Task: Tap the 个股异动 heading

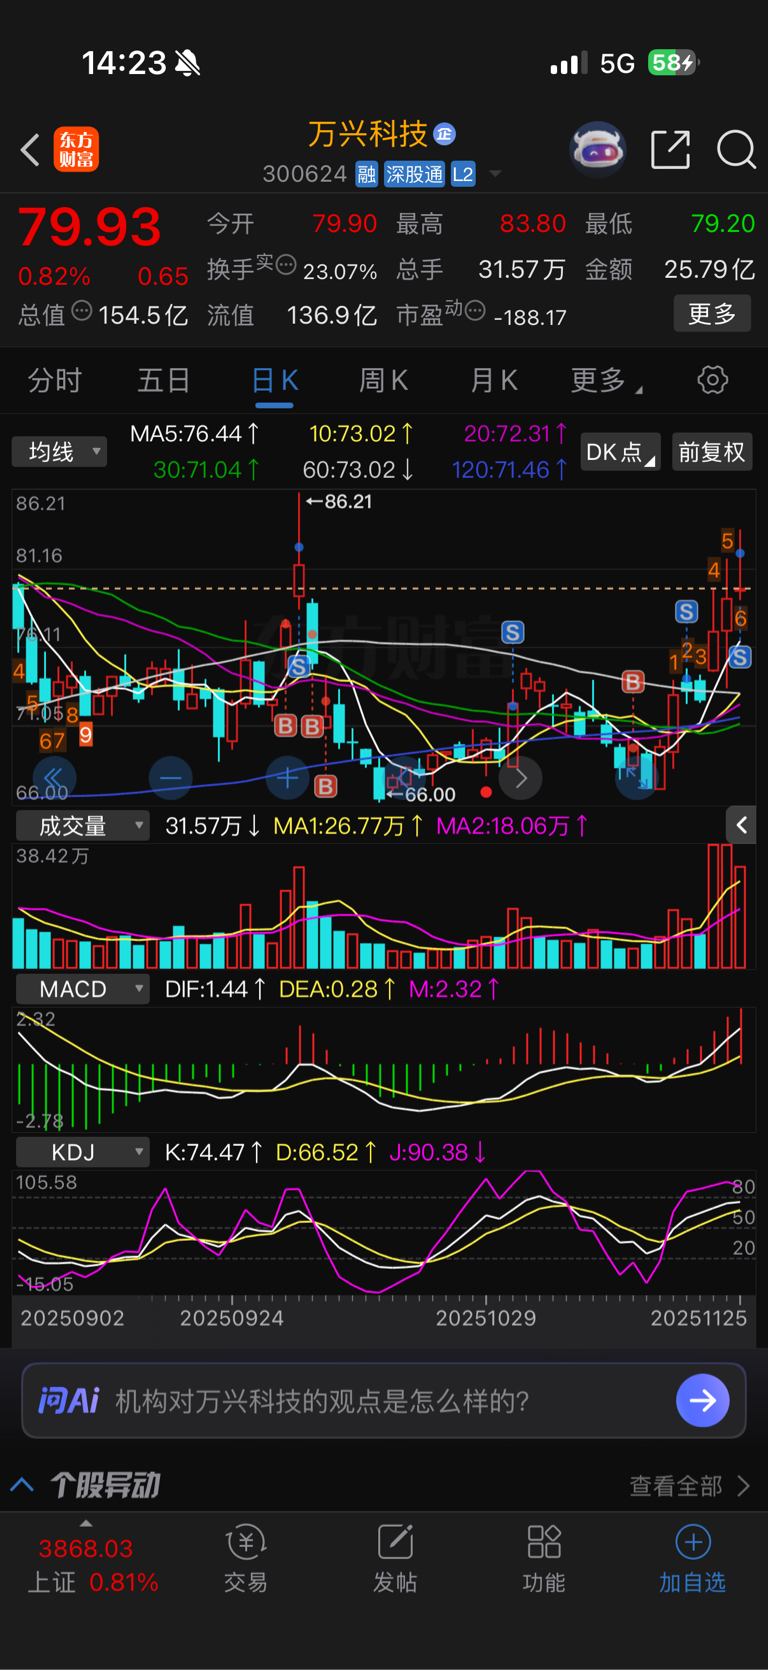Action: point(105,1485)
